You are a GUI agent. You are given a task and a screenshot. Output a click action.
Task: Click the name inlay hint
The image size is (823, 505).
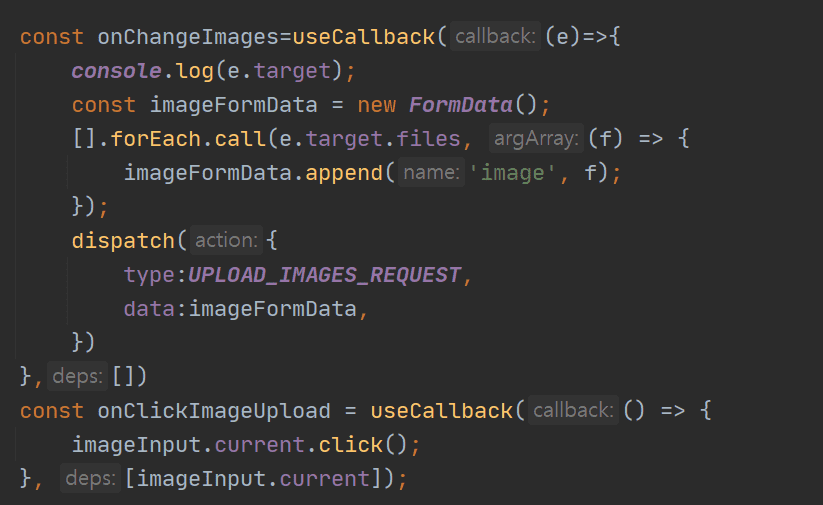(x=430, y=173)
